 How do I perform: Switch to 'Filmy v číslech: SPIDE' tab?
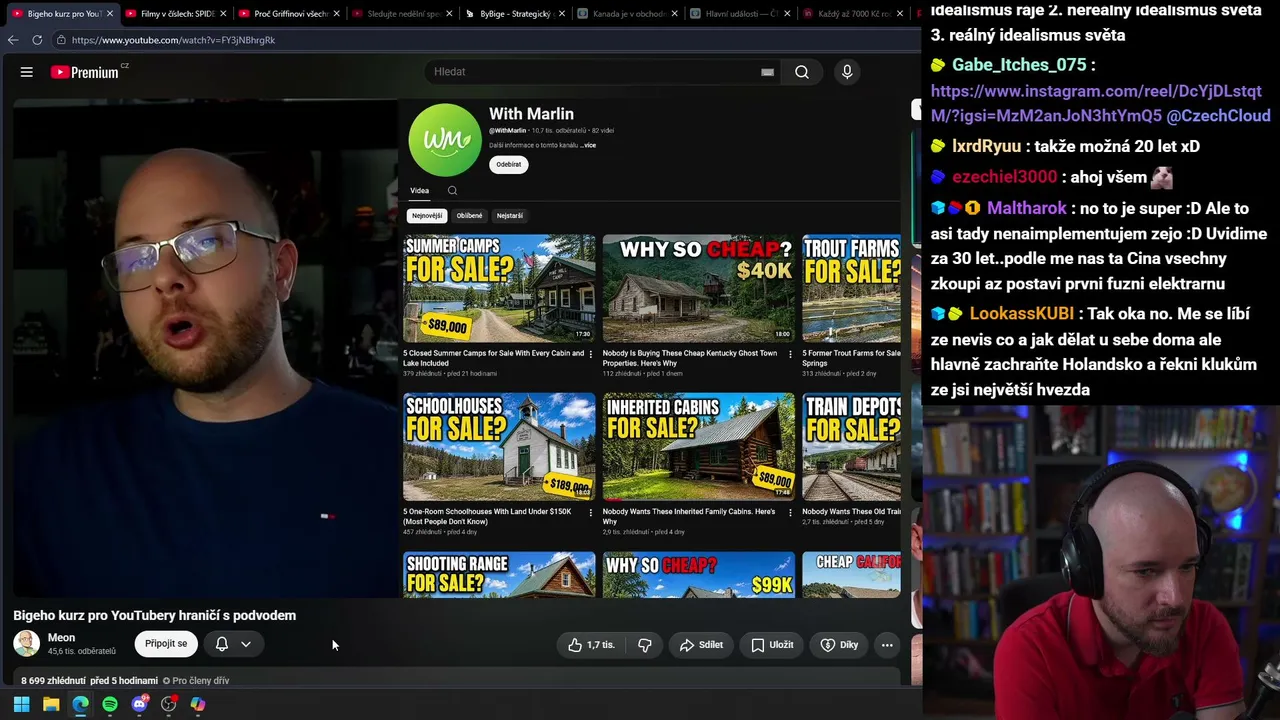(177, 14)
